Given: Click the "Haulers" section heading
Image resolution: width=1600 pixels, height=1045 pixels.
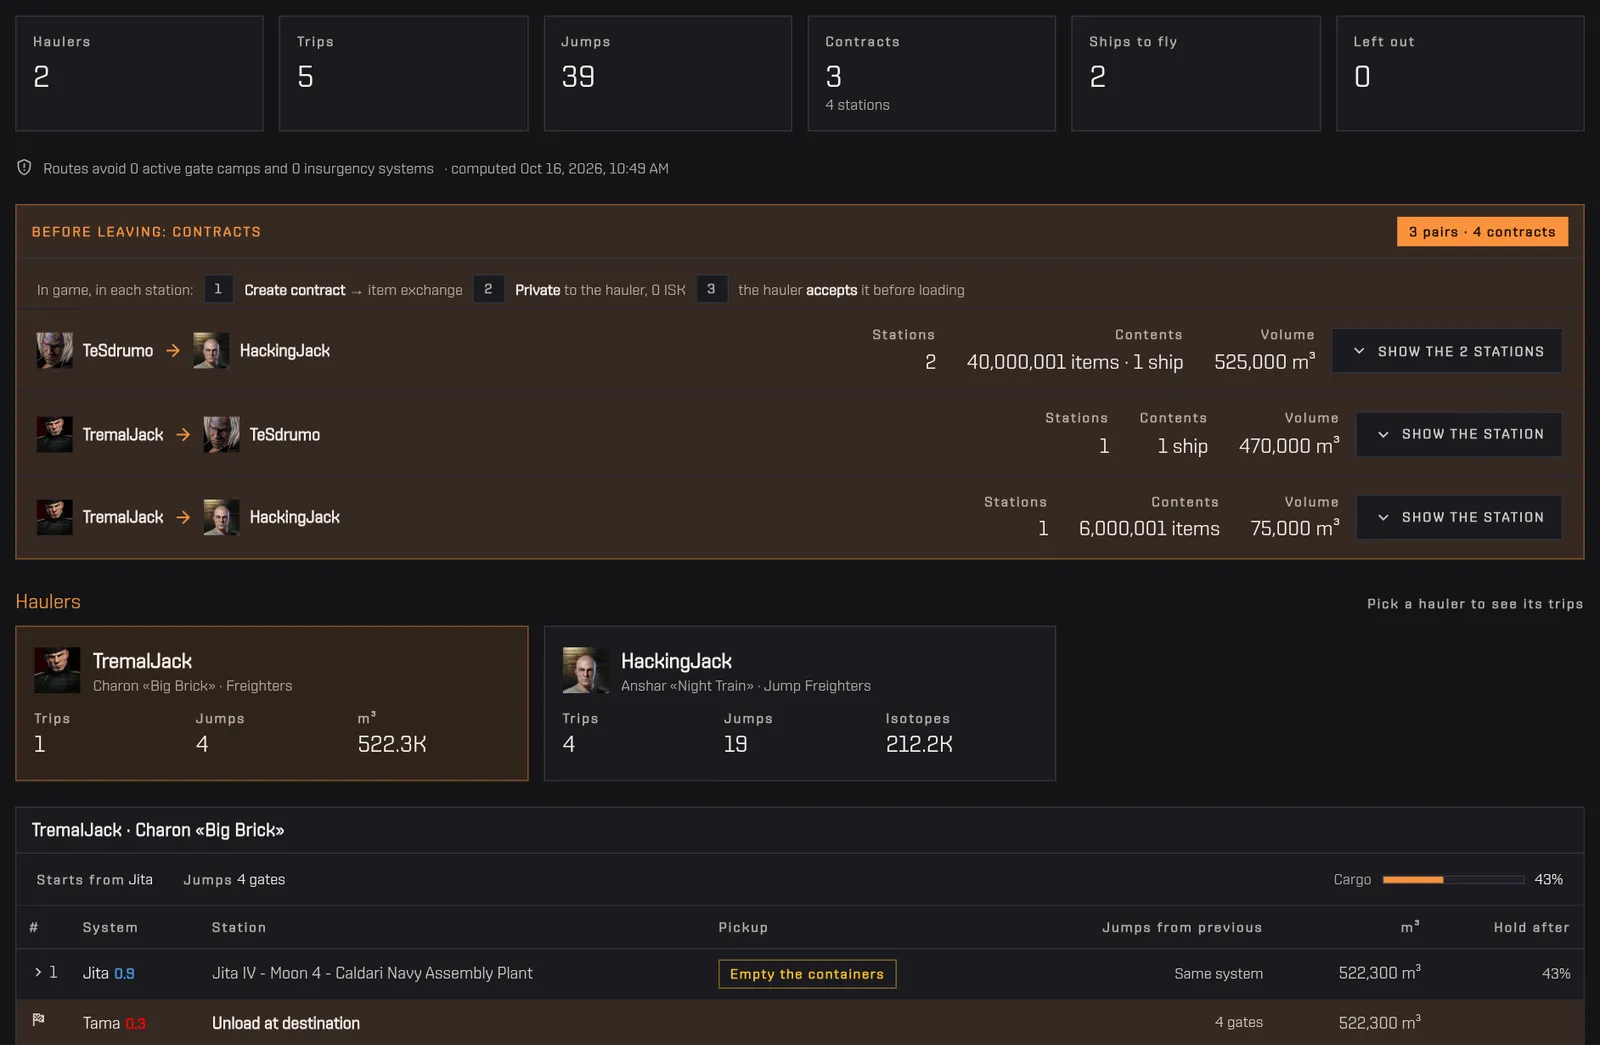Looking at the screenshot, I should coord(48,602).
